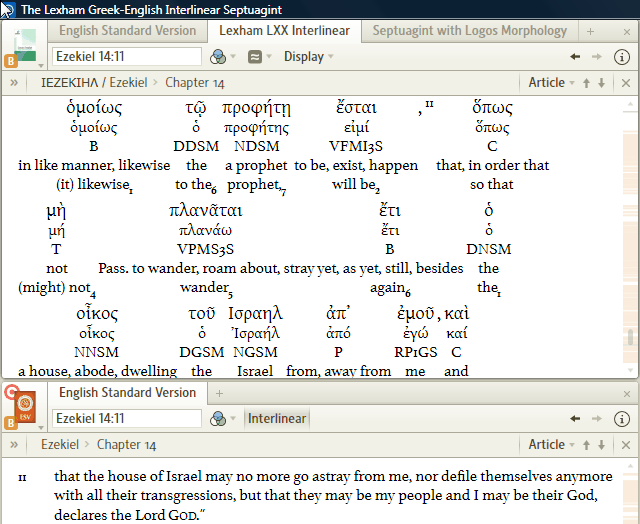
Task: Open visual filters menu in top panel
Action: [218, 57]
